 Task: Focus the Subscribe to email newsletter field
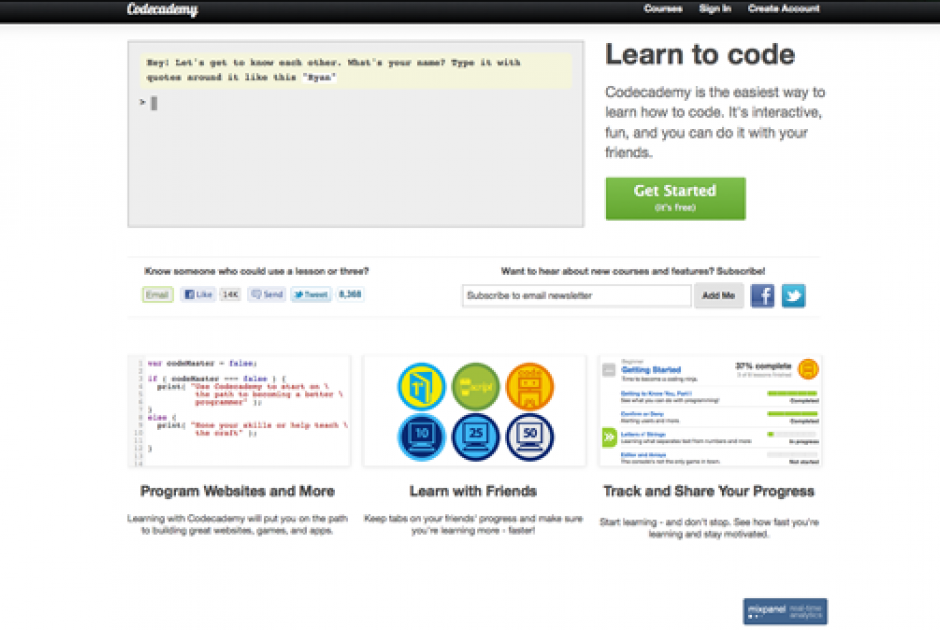click(577, 296)
